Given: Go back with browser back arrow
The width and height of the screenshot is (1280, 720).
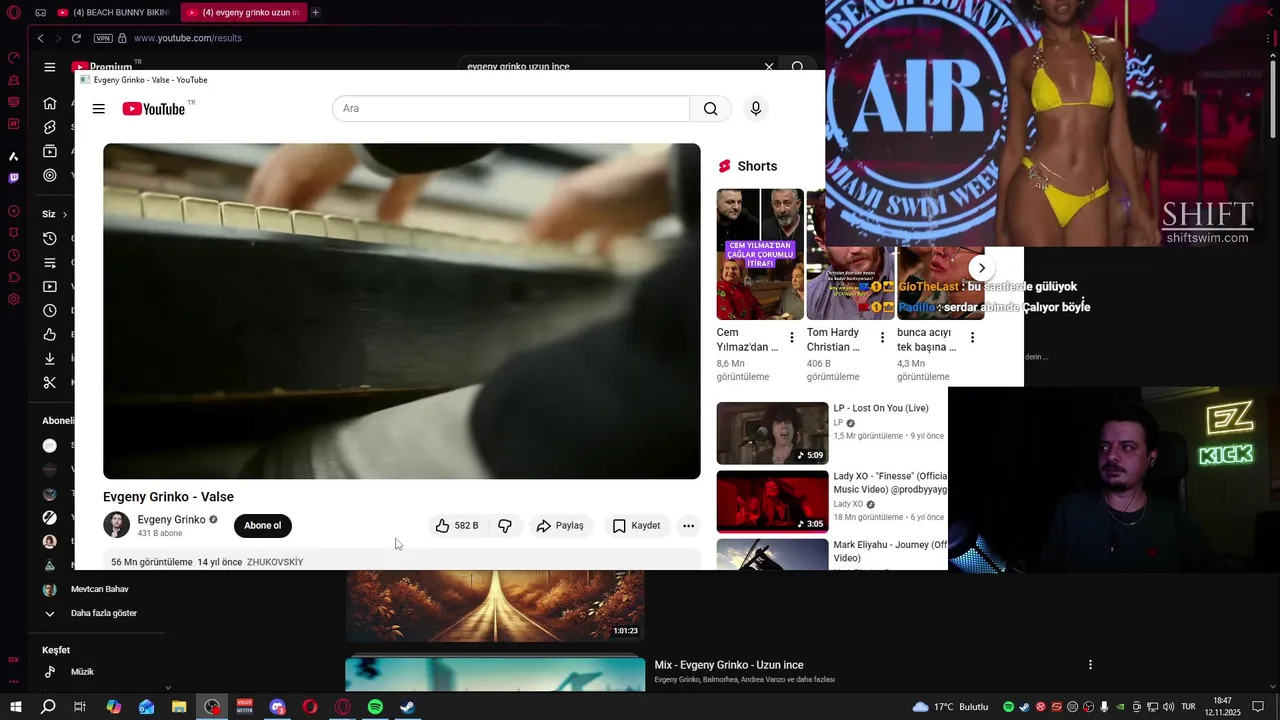Looking at the screenshot, I should coord(40,38).
